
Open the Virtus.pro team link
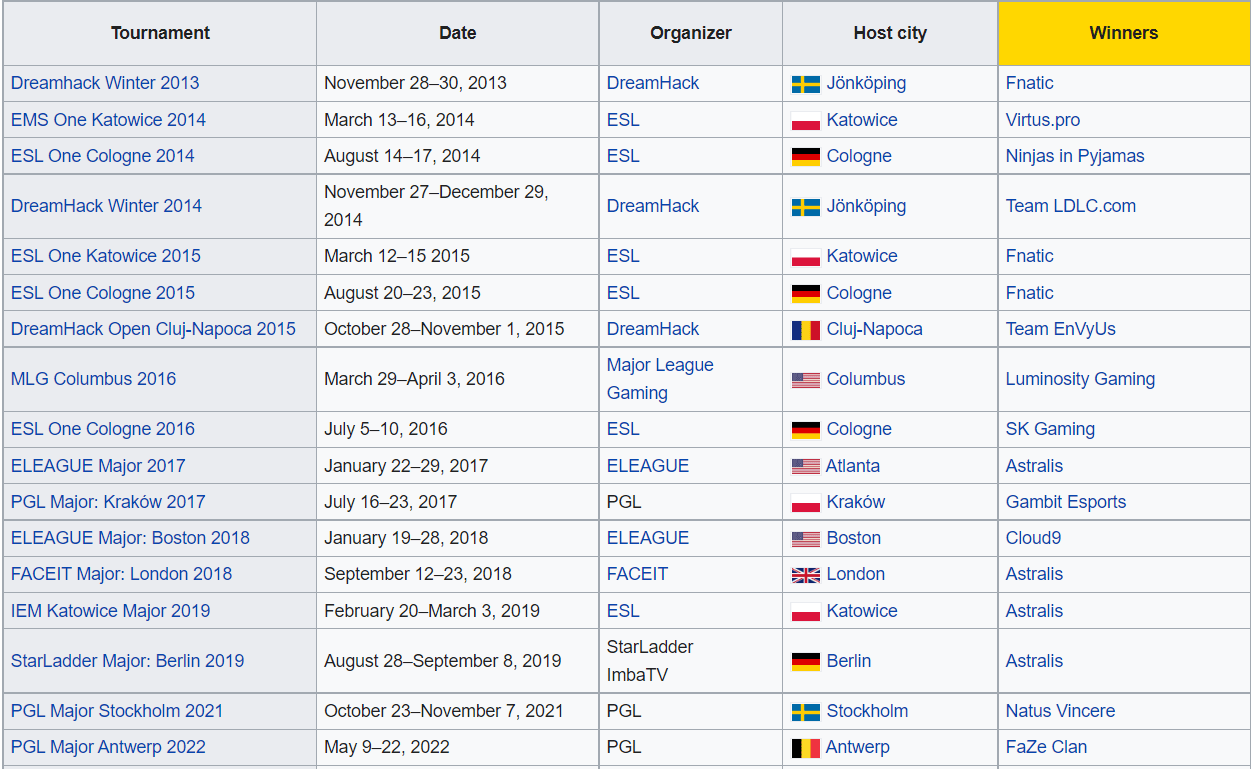point(1043,120)
